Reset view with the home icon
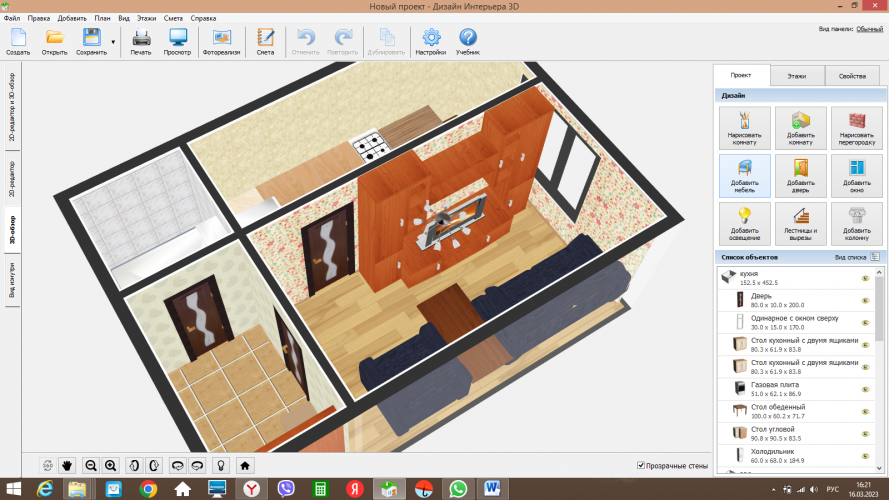This screenshot has height=500, width=889. [x=245, y=465]
